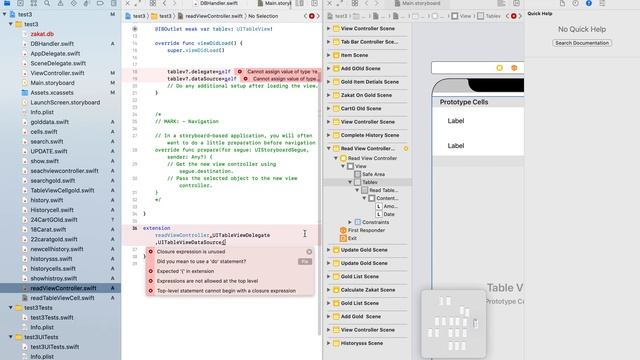
Task: Collapse the test3 project root
Action: pyautogui.click(x=4, y=14)
